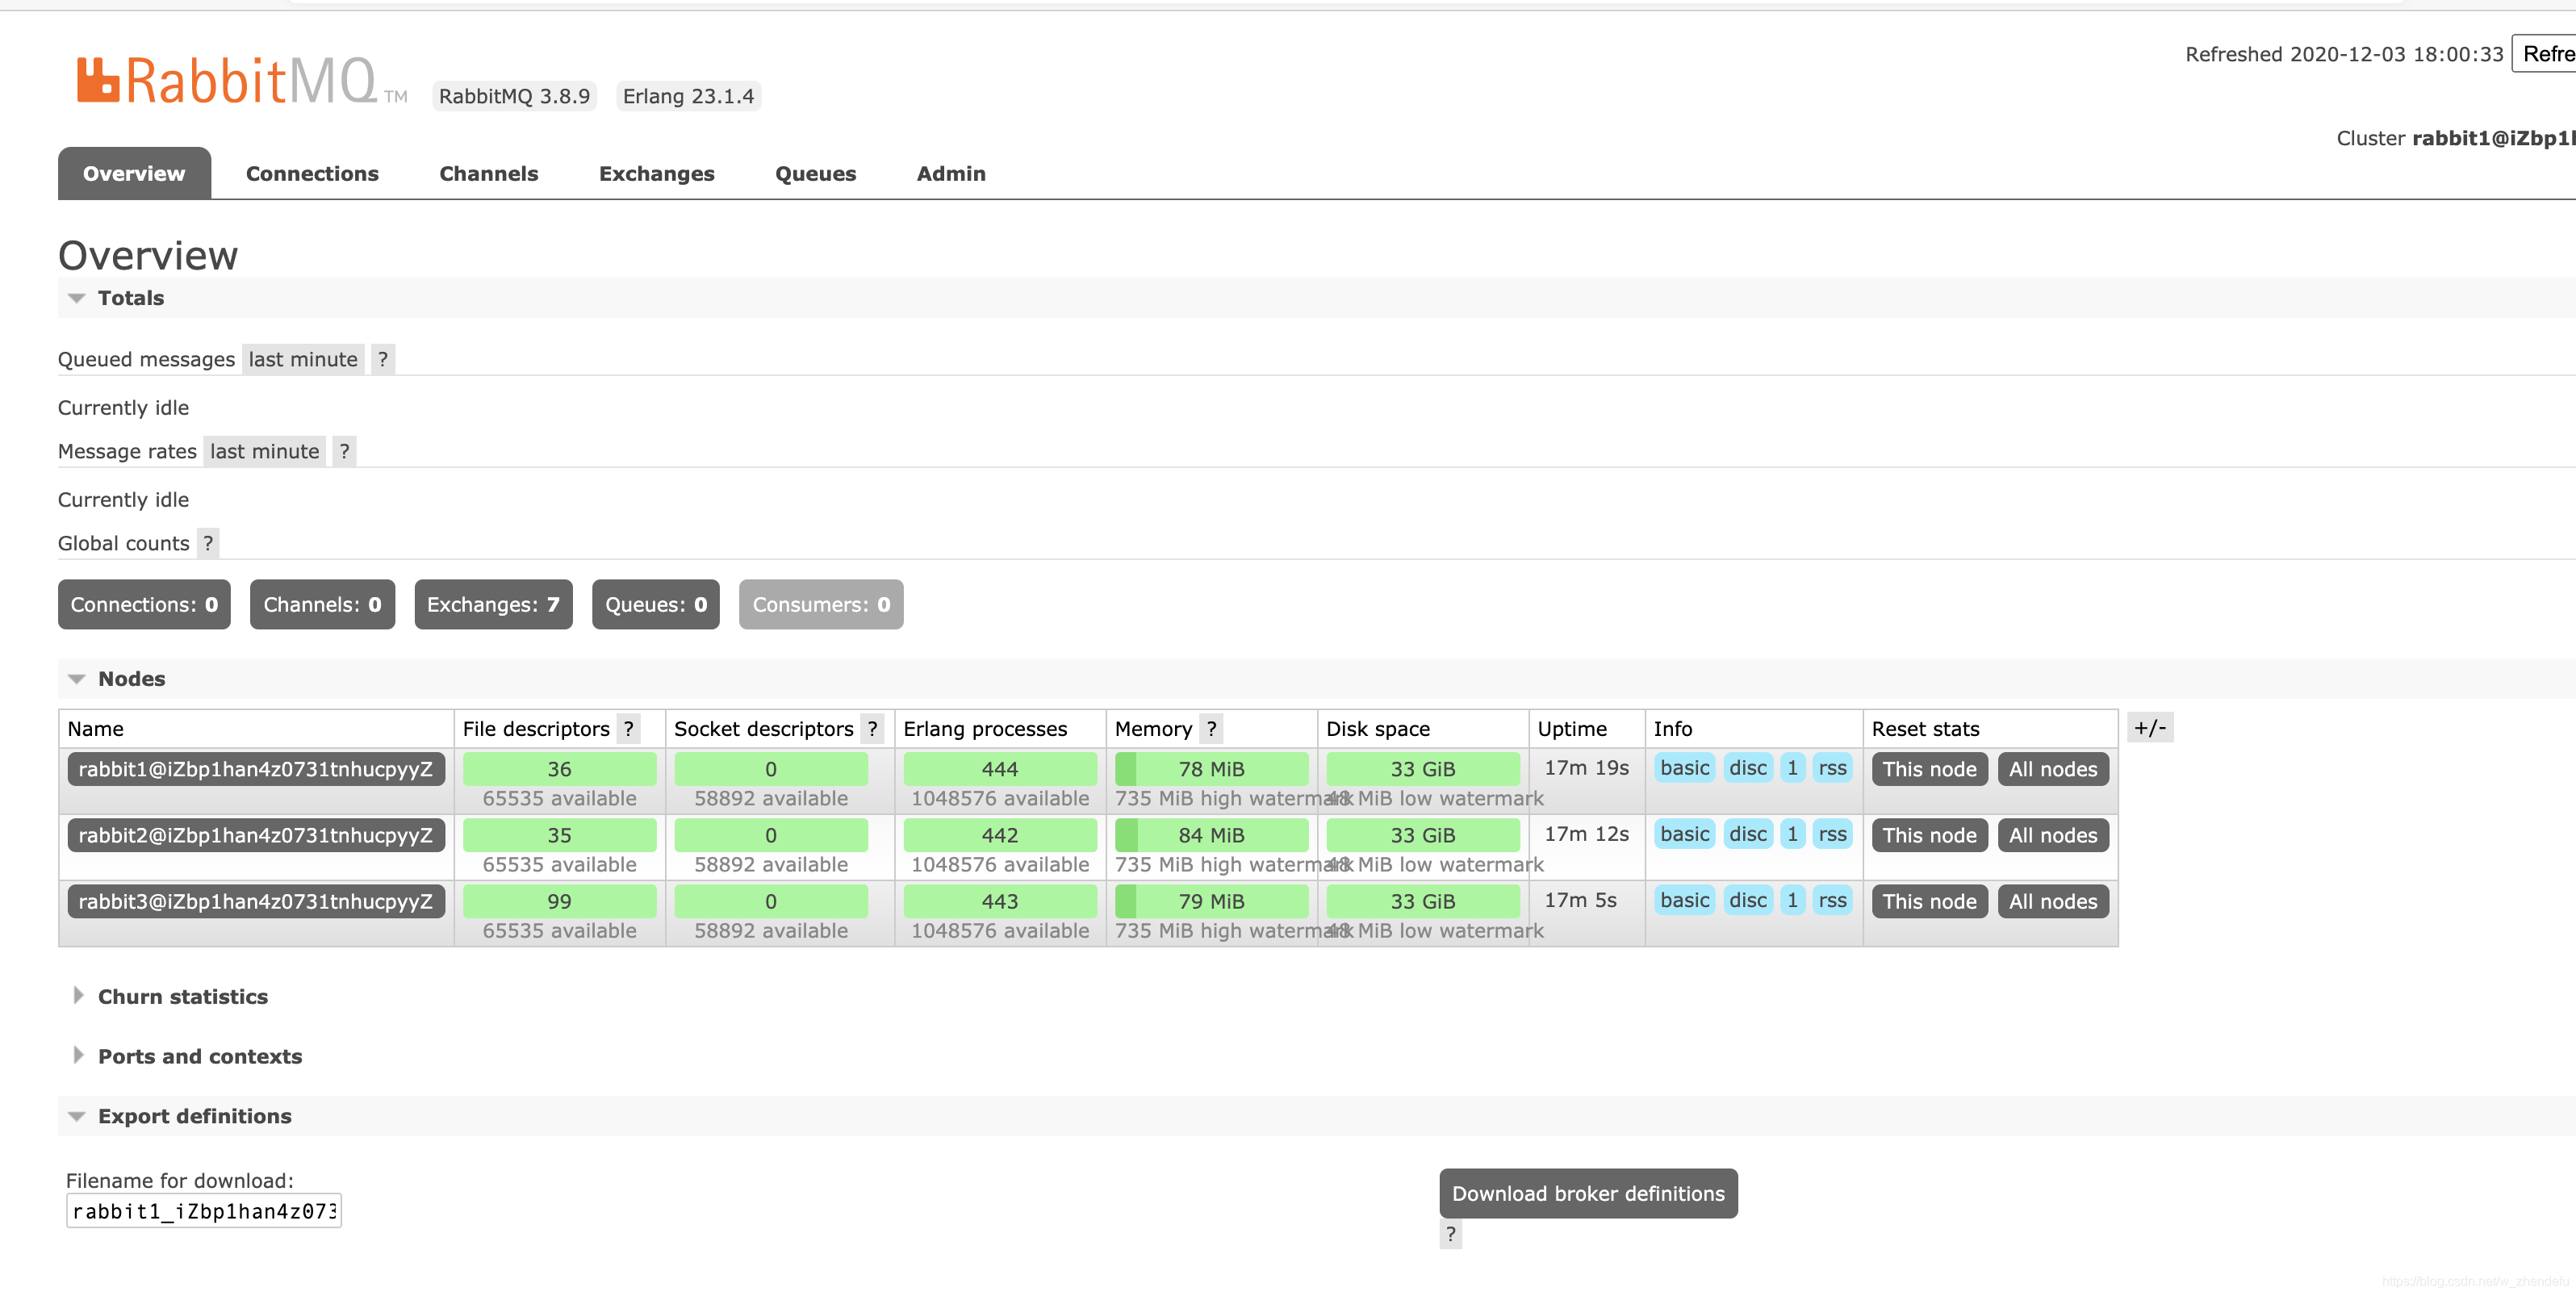
Task: Go to the Queues tab
Action: click(816, 173)
